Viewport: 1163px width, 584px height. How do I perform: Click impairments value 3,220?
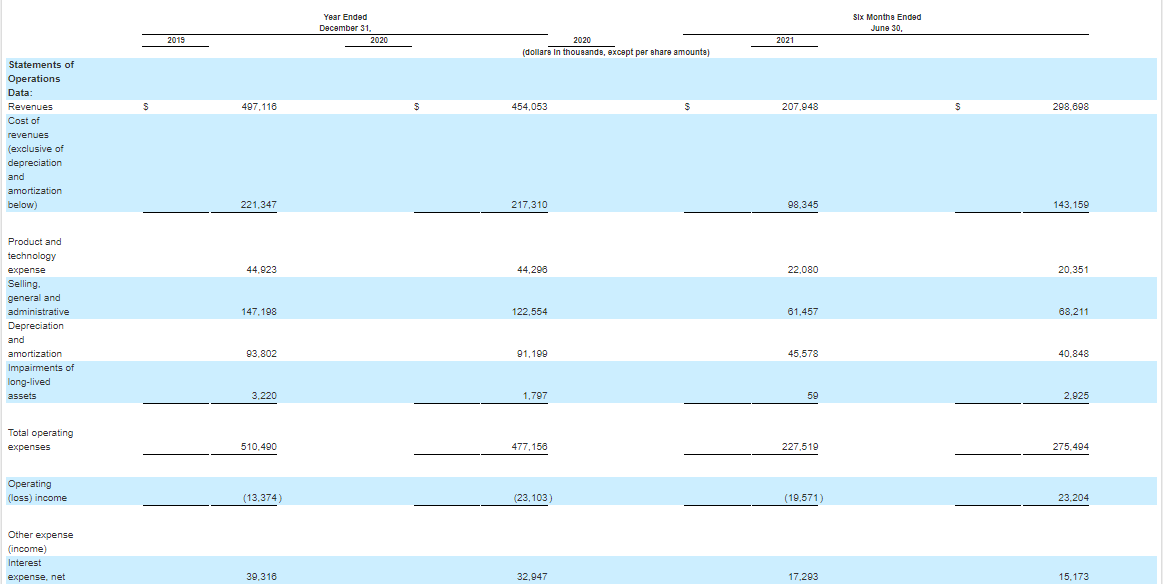264,396
